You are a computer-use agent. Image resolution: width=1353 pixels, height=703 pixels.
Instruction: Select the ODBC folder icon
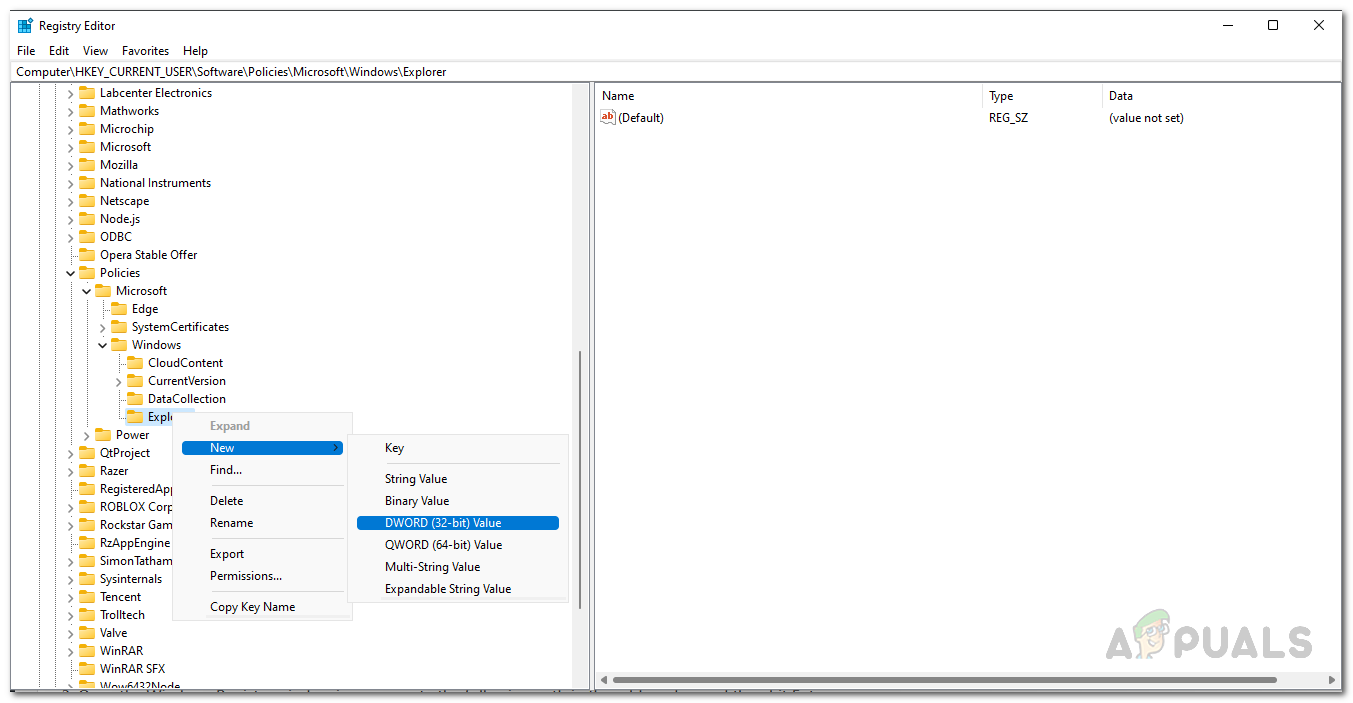(x=87, y=237)
